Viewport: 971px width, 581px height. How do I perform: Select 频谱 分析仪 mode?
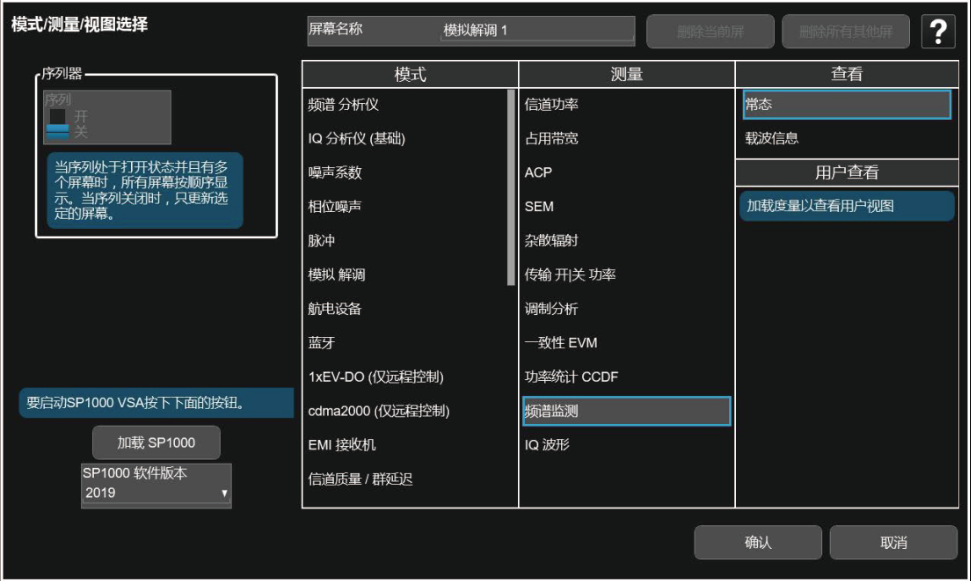click(x=344, y=104)
